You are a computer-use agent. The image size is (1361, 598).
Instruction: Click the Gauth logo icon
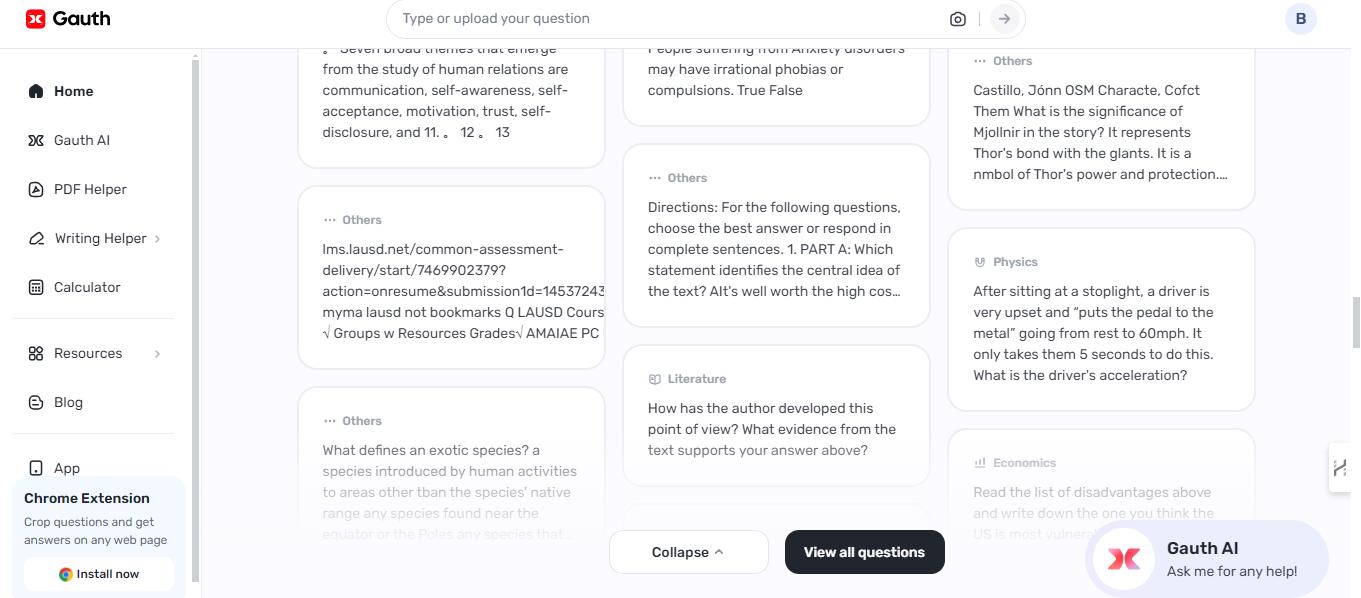click(36, 19)
